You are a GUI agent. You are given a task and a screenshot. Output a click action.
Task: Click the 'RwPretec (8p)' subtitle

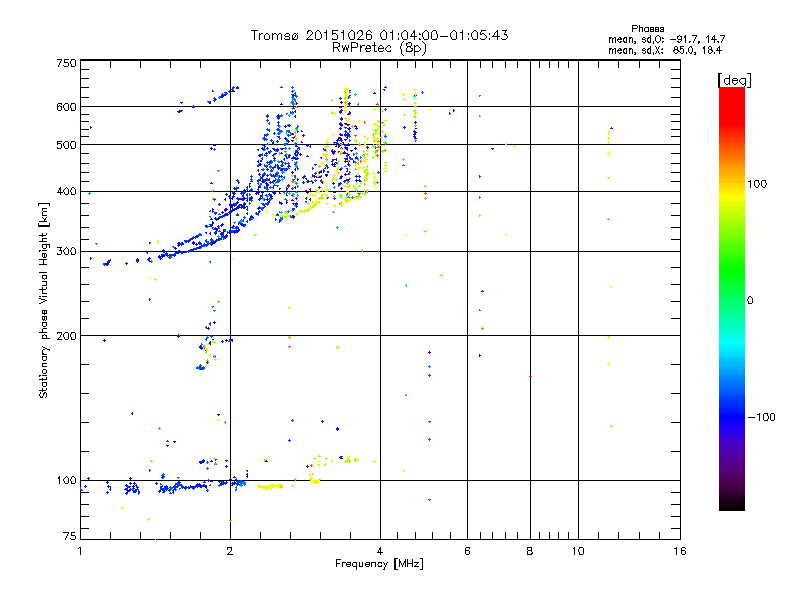tap(379, 48)
